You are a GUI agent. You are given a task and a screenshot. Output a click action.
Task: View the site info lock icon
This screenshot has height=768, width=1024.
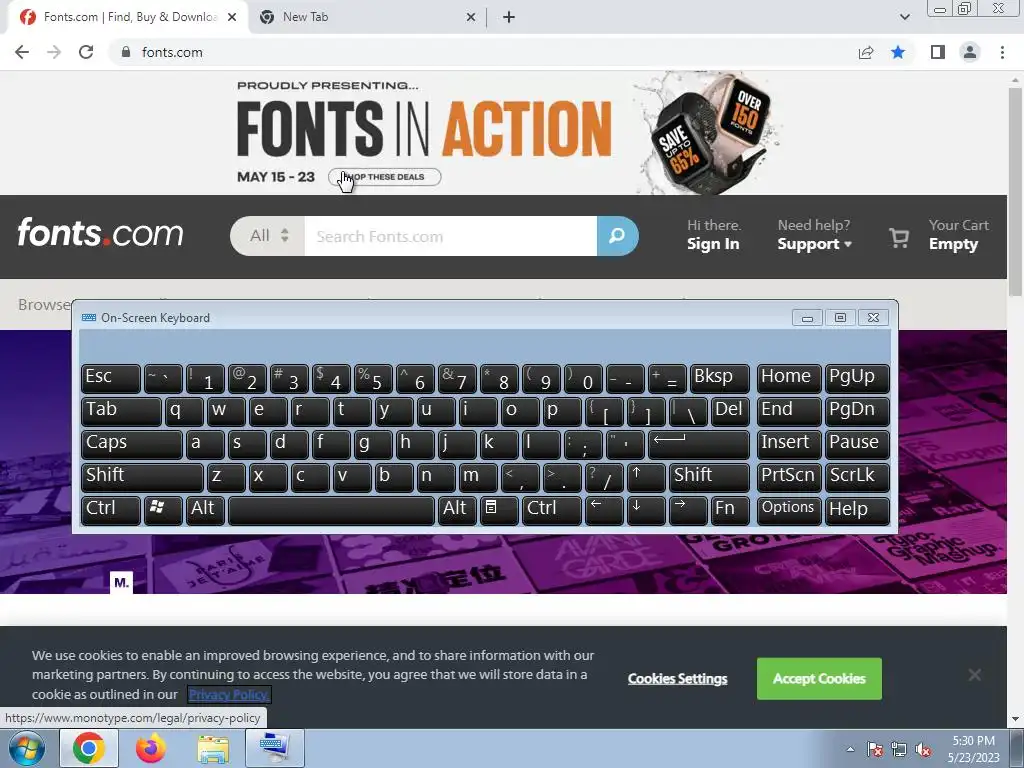click(x=126, y=52)
